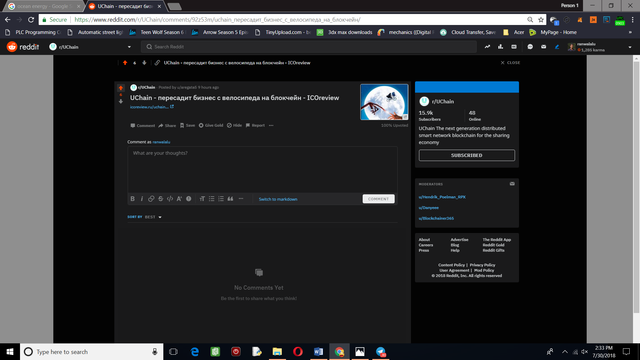
Task: Open r/UChain community dropdown
Action: [90, 47]
